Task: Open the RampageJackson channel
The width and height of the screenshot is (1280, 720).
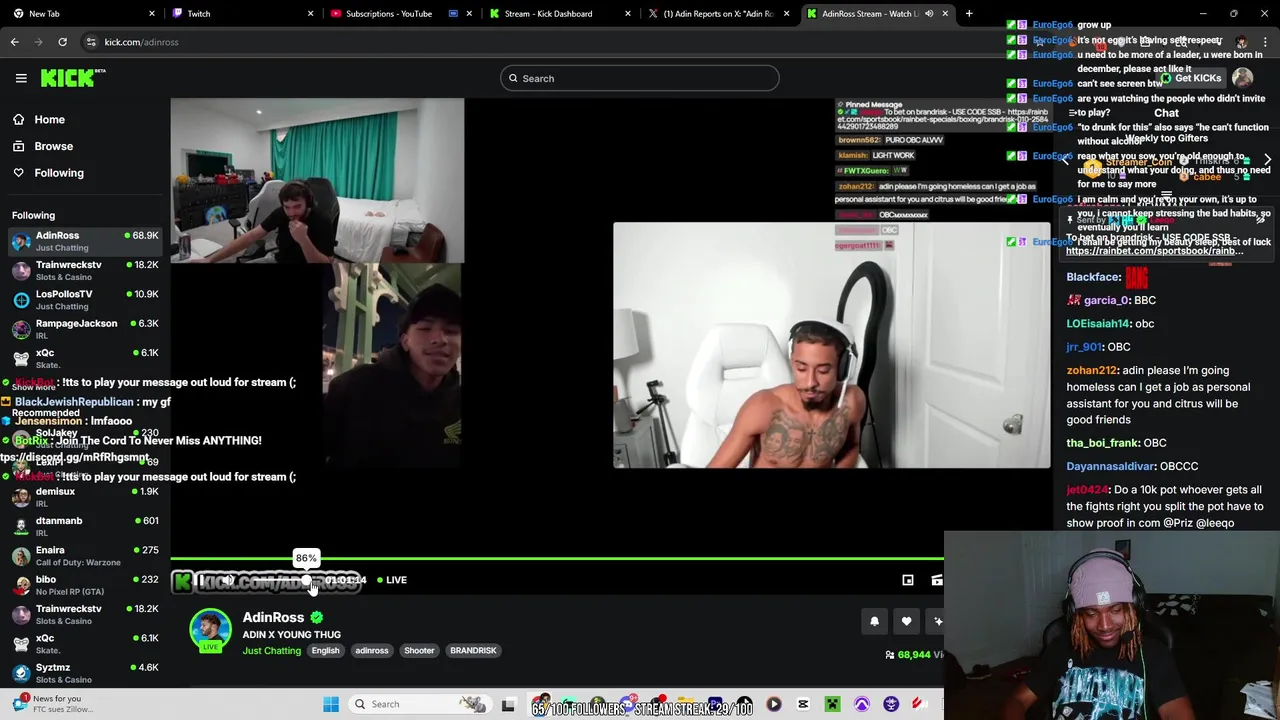Action: click(85, 329)
